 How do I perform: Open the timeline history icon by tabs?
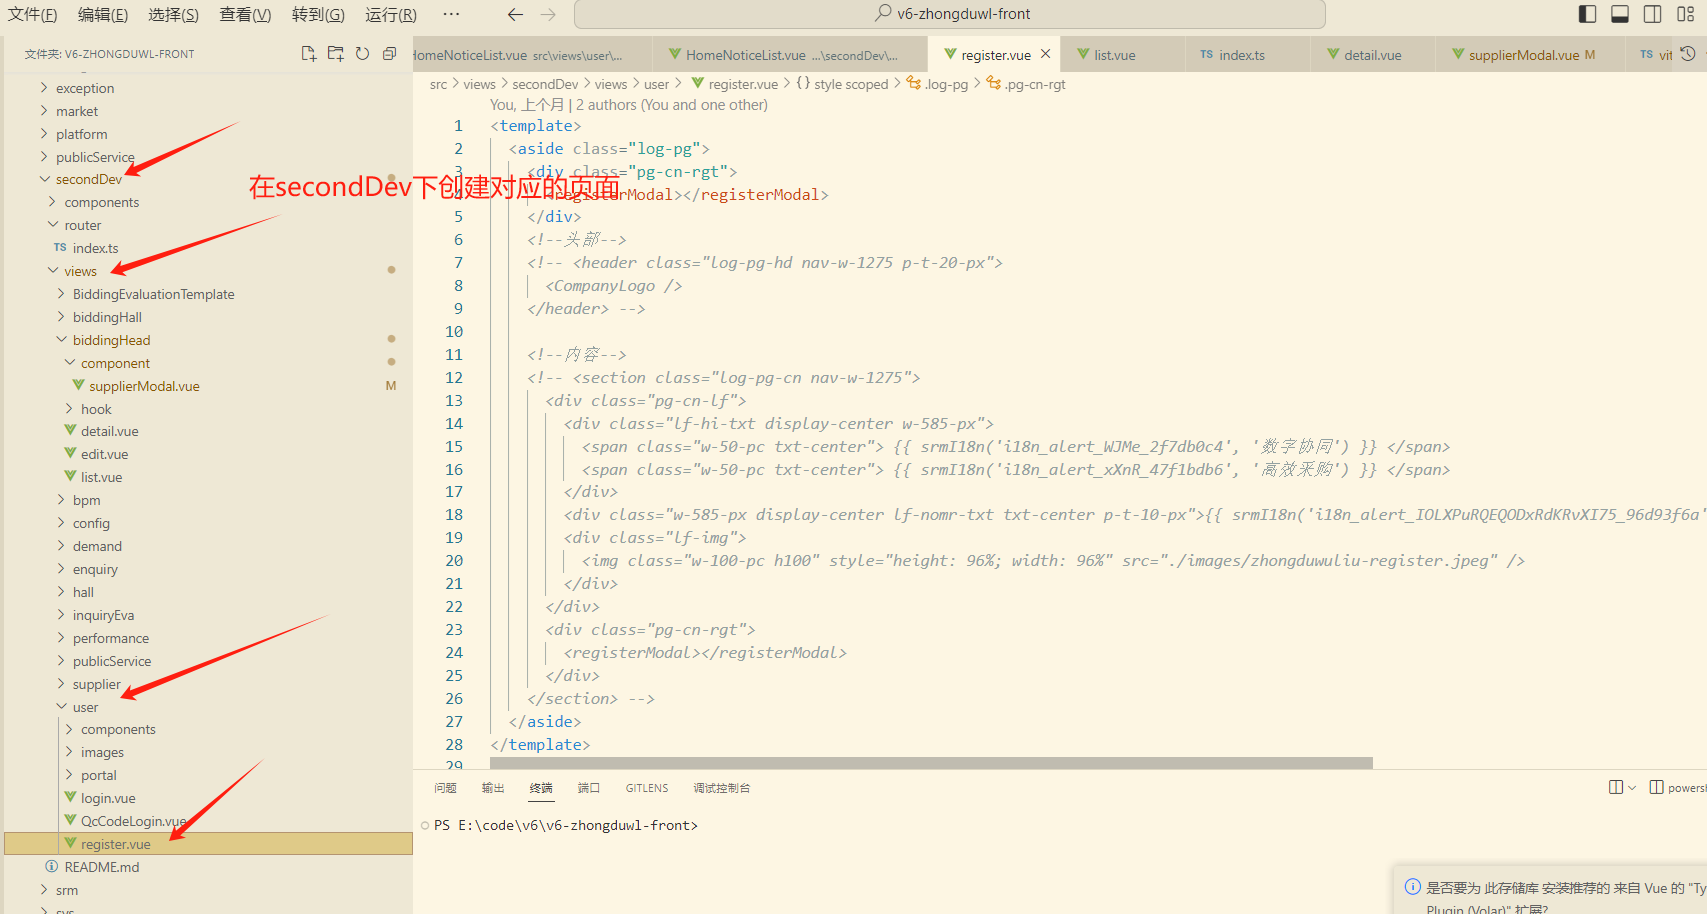click(x=1688, y=54)
